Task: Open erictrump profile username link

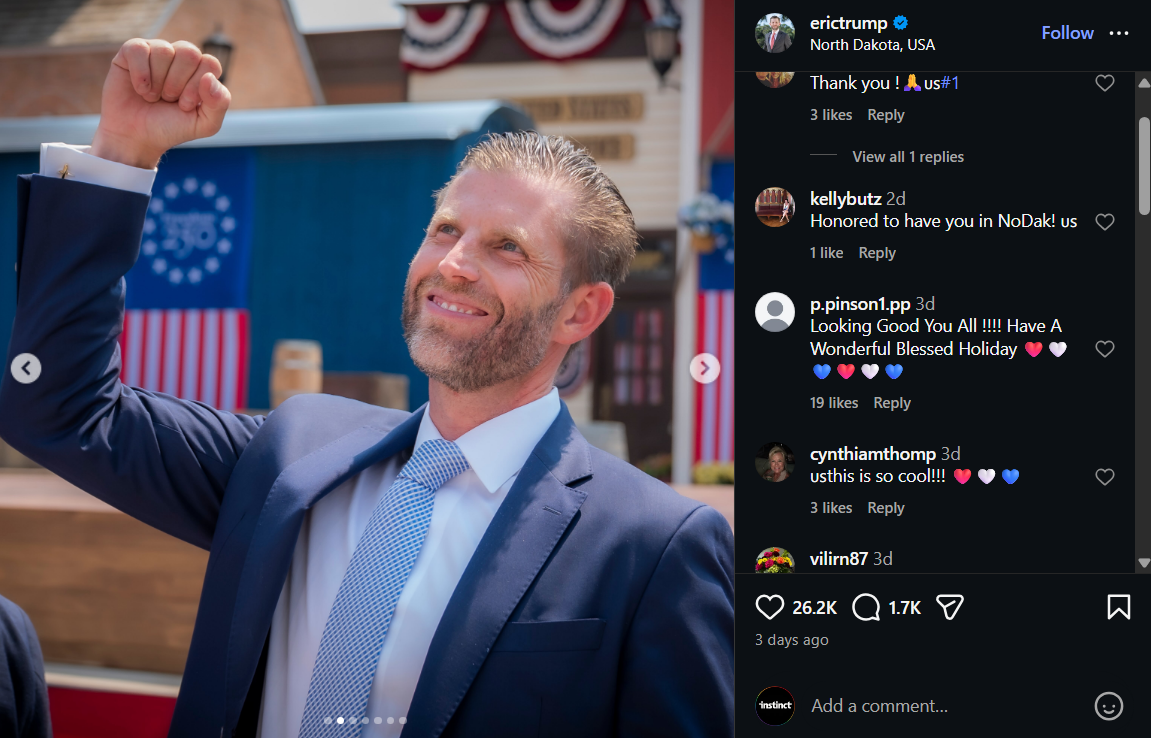Action: point(849,23)
